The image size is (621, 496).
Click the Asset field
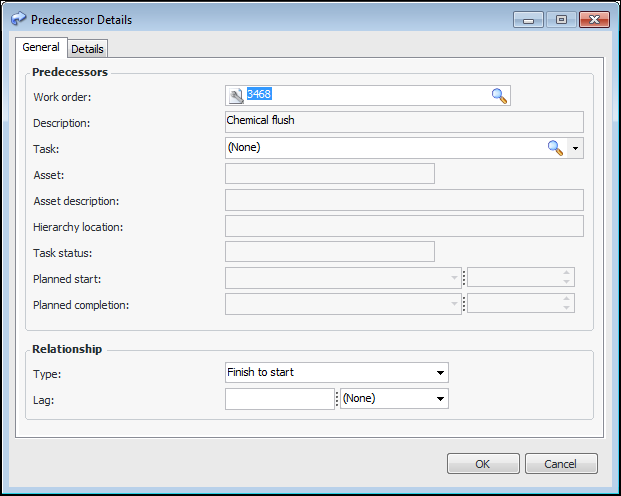click(x=330, y=174)
